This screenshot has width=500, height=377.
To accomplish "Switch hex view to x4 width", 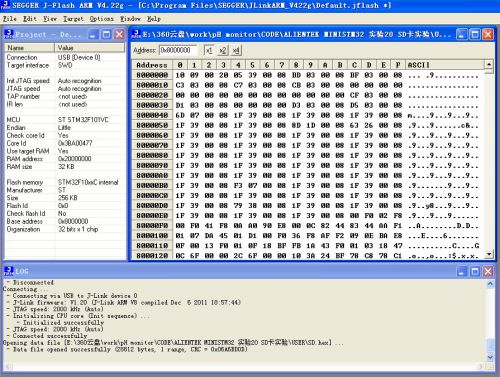I will 236,51.
